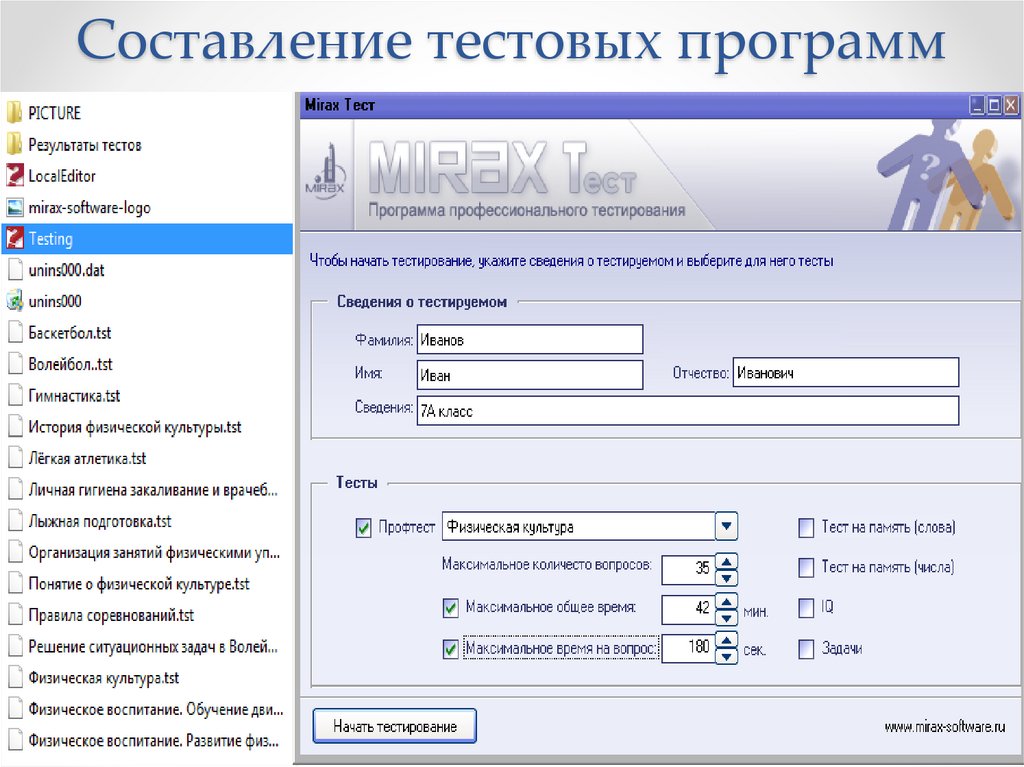Select Физическая культура.tst file name
Screen dimensions: 1024x767
pyautogui.click(x=104, y=677)
